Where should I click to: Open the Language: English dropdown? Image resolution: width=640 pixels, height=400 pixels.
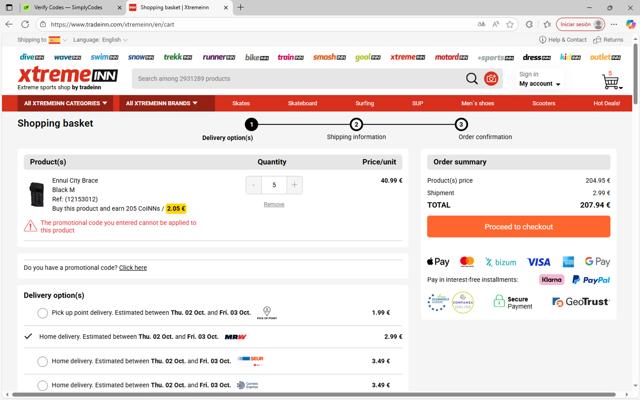coord(100,40)
